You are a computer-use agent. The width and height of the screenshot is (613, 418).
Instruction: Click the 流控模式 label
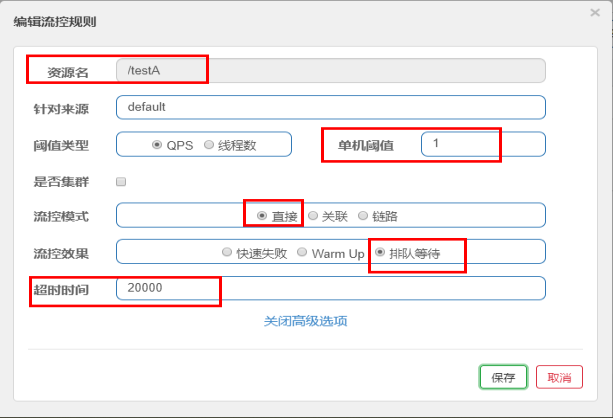61,216
